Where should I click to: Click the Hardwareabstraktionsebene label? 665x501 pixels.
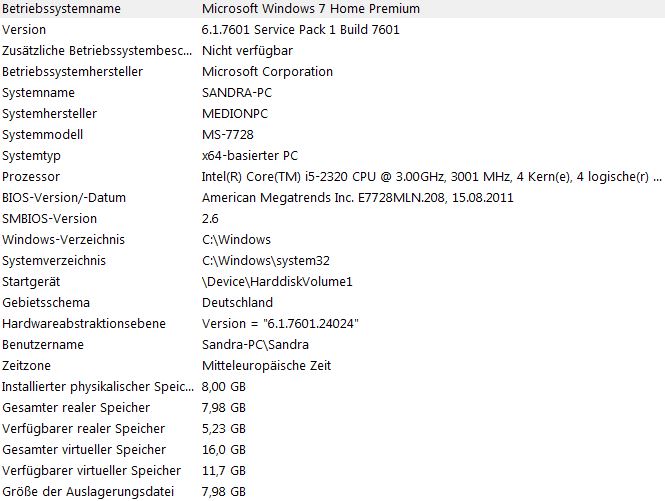84,324
